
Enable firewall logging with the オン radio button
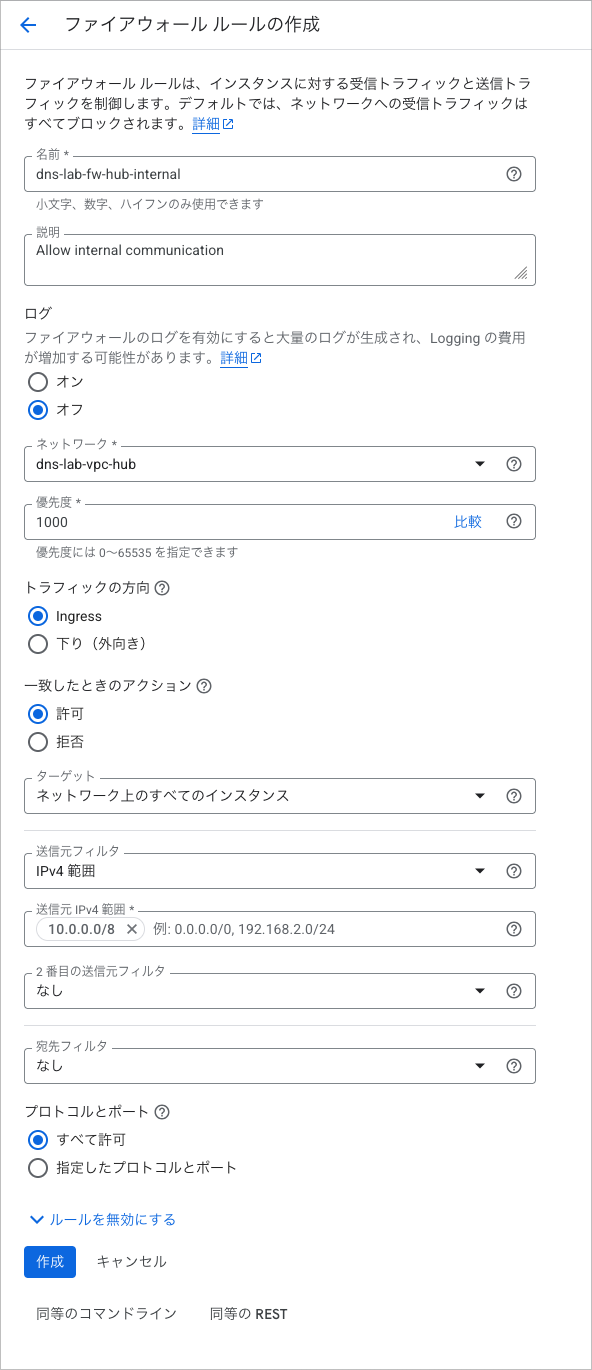click(x=37, y=382)
